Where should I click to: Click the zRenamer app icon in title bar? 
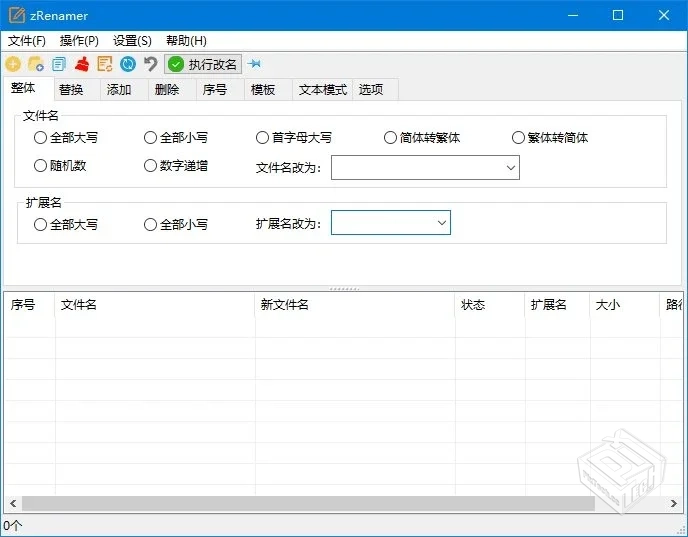point(17,16)
